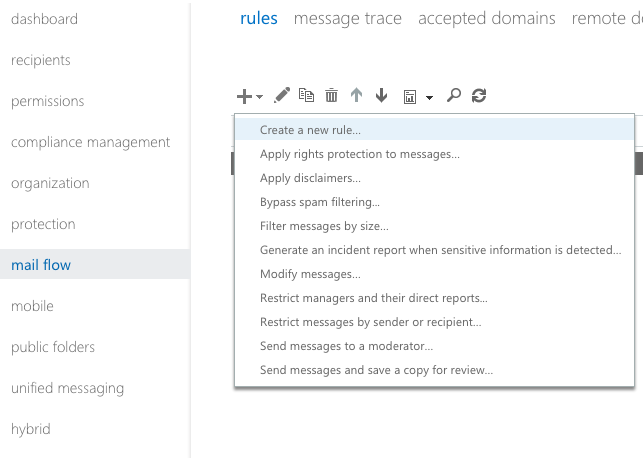
Task: Open hybrid in sidebar
Action: [x=31, y=429]
